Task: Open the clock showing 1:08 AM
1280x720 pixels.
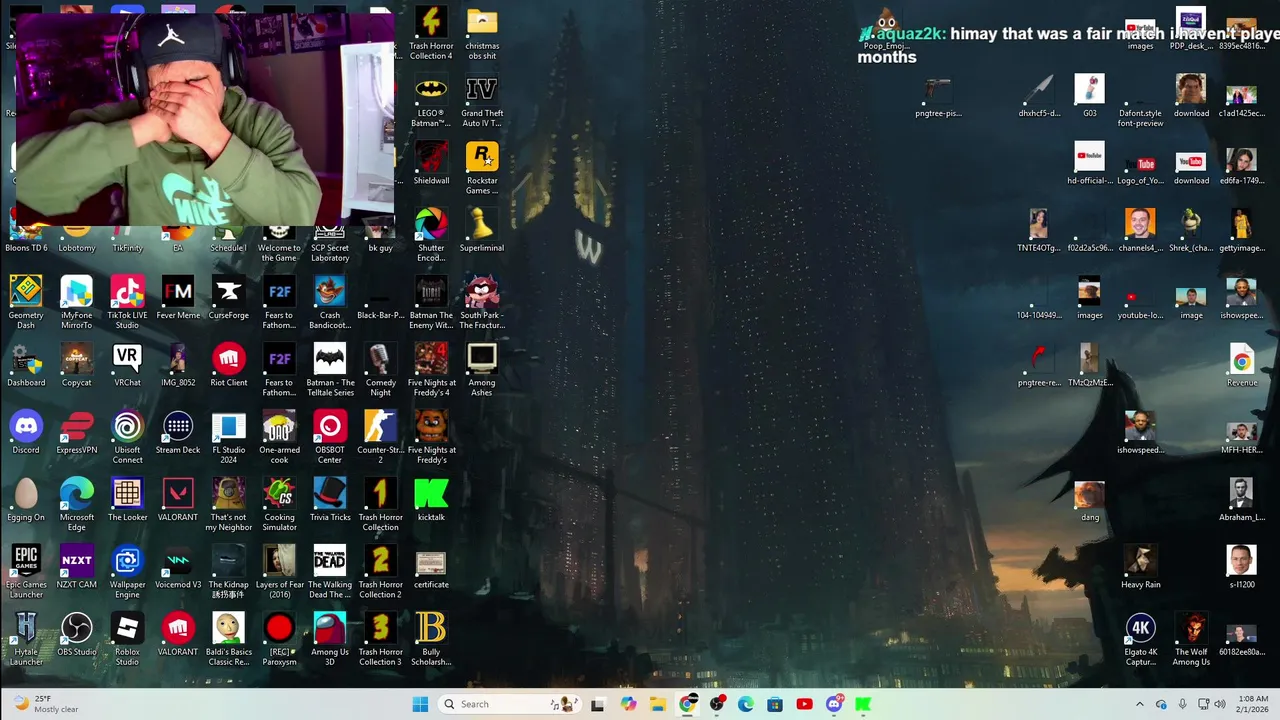Action: tap(1253, 704)
